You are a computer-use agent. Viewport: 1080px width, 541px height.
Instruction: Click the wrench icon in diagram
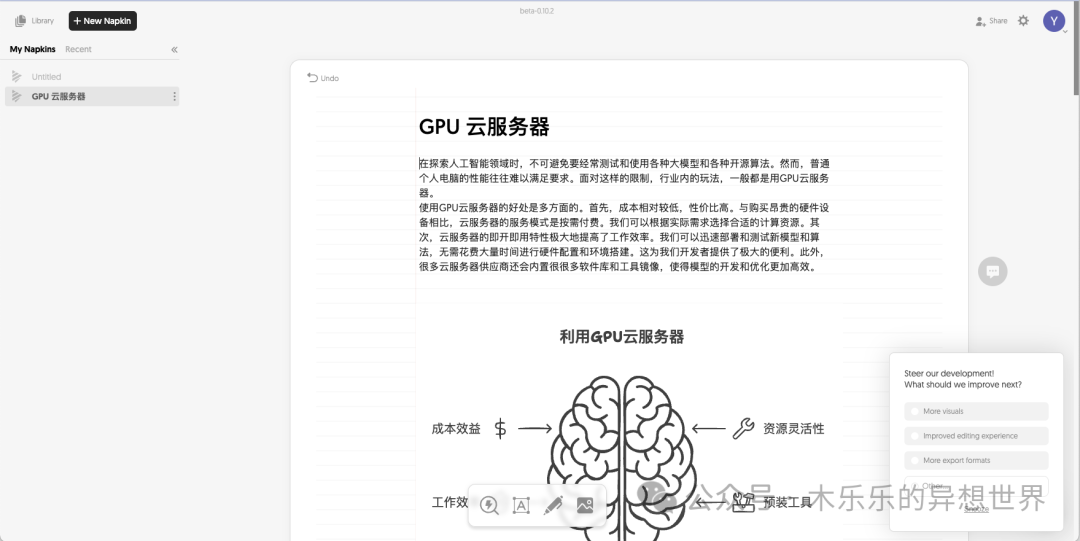743,429
